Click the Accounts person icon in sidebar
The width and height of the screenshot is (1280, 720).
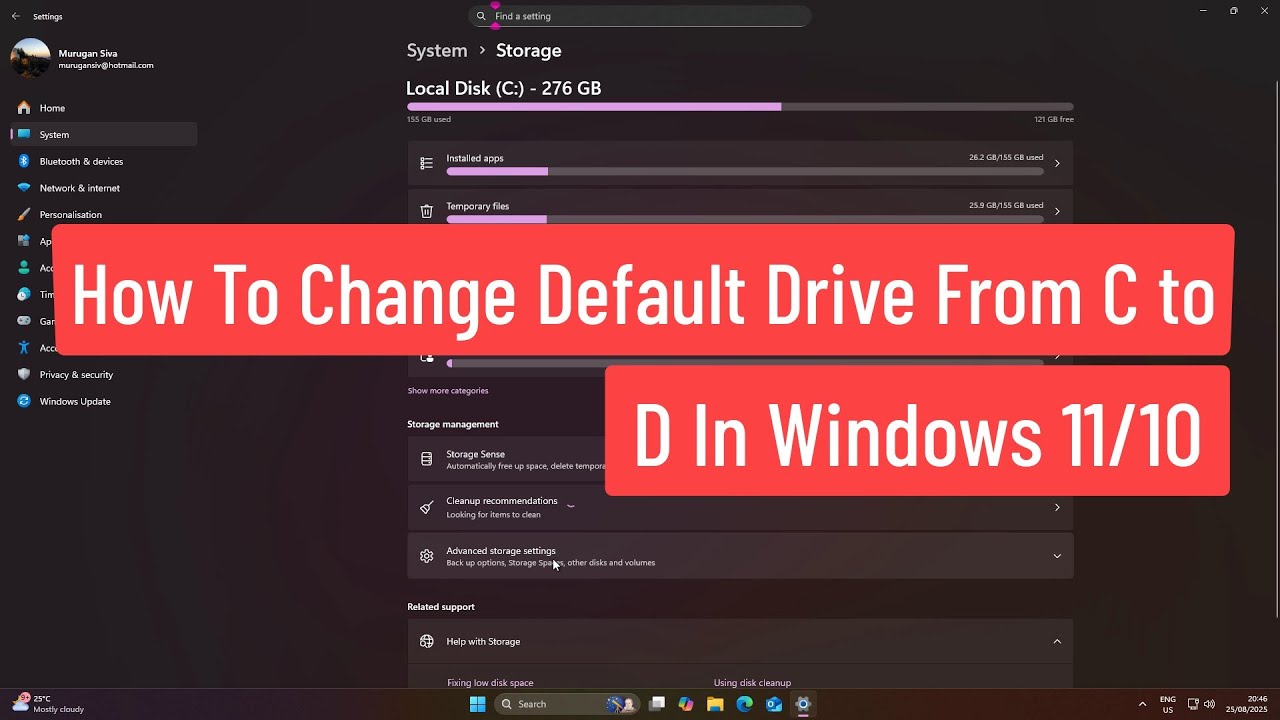pyautogui.click(x=23, y=268)
